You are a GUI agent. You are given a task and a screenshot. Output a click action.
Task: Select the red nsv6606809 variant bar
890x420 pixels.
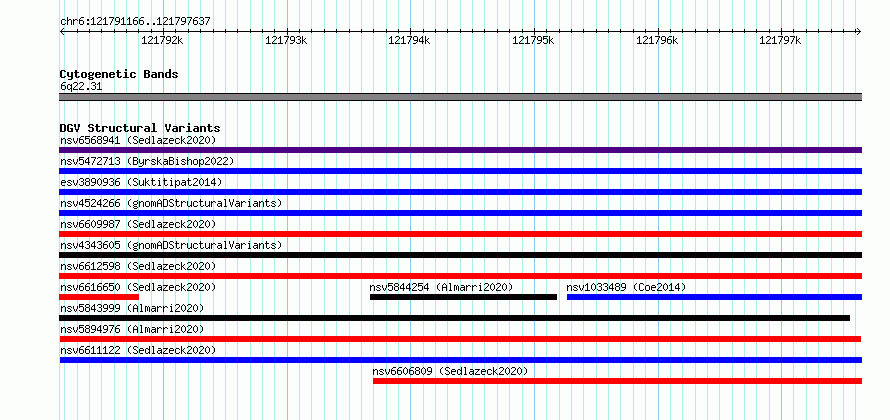coord(618,381)
